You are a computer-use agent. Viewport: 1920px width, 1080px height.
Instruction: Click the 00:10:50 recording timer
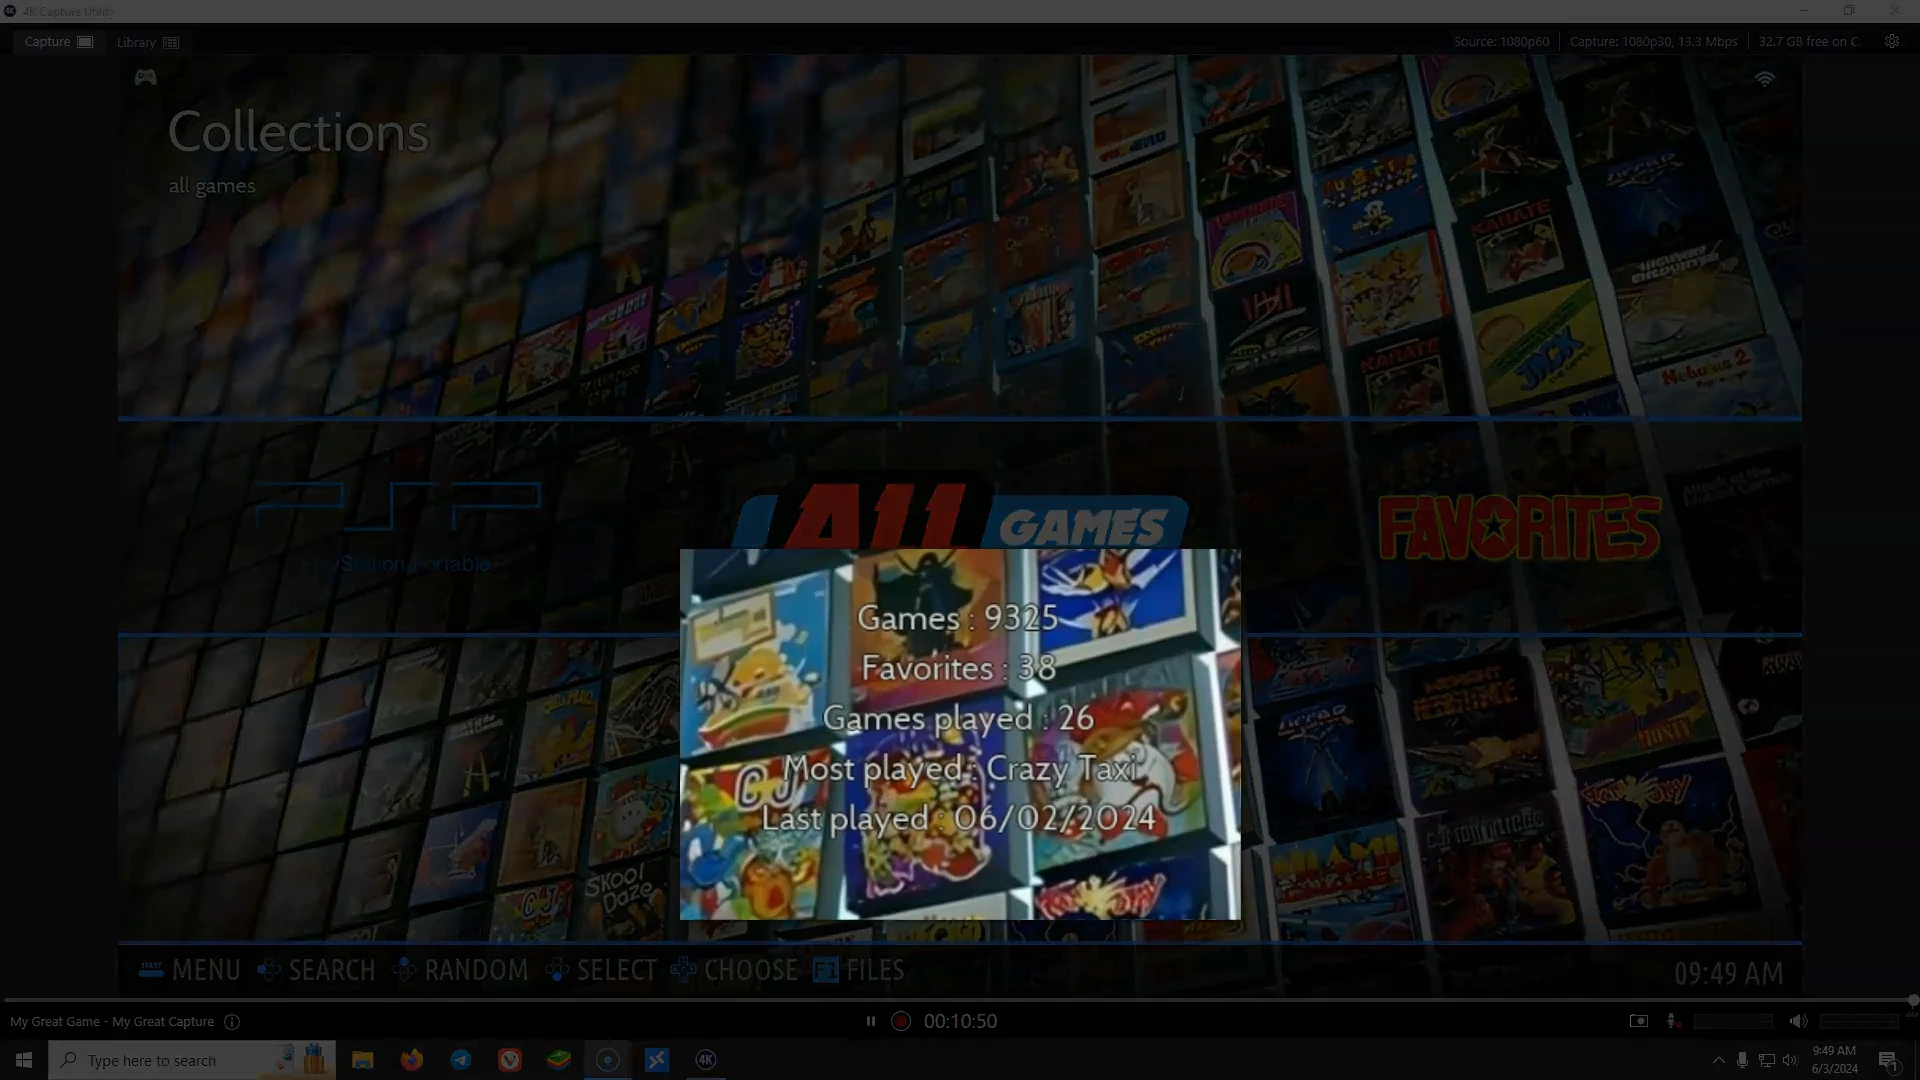pyautogui.click(x=960, y=1022)
